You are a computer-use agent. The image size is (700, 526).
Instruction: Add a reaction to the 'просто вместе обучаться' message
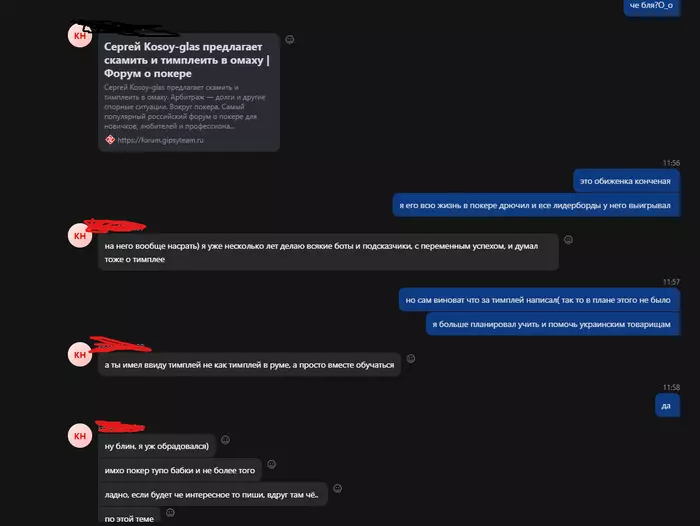(x=411, y=359)
